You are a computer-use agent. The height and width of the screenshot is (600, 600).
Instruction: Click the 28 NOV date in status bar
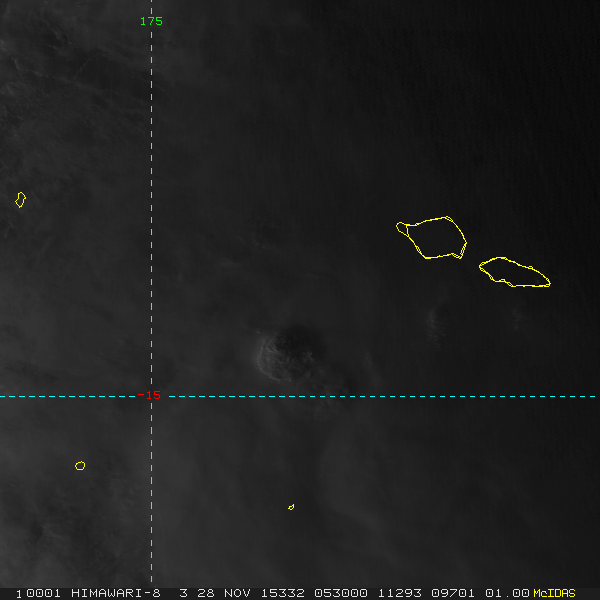click(218, 593)
